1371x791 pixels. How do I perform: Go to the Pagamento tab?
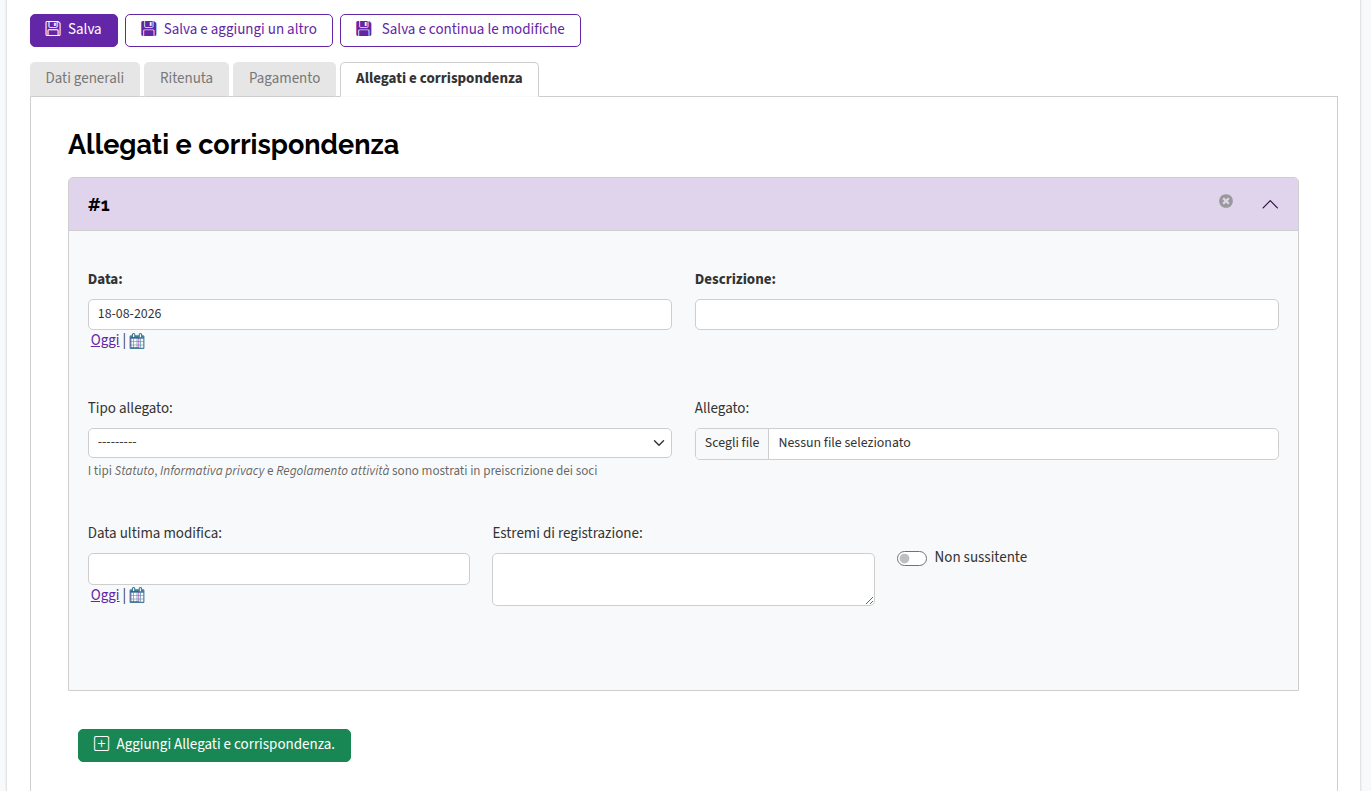tap(285, 79)
